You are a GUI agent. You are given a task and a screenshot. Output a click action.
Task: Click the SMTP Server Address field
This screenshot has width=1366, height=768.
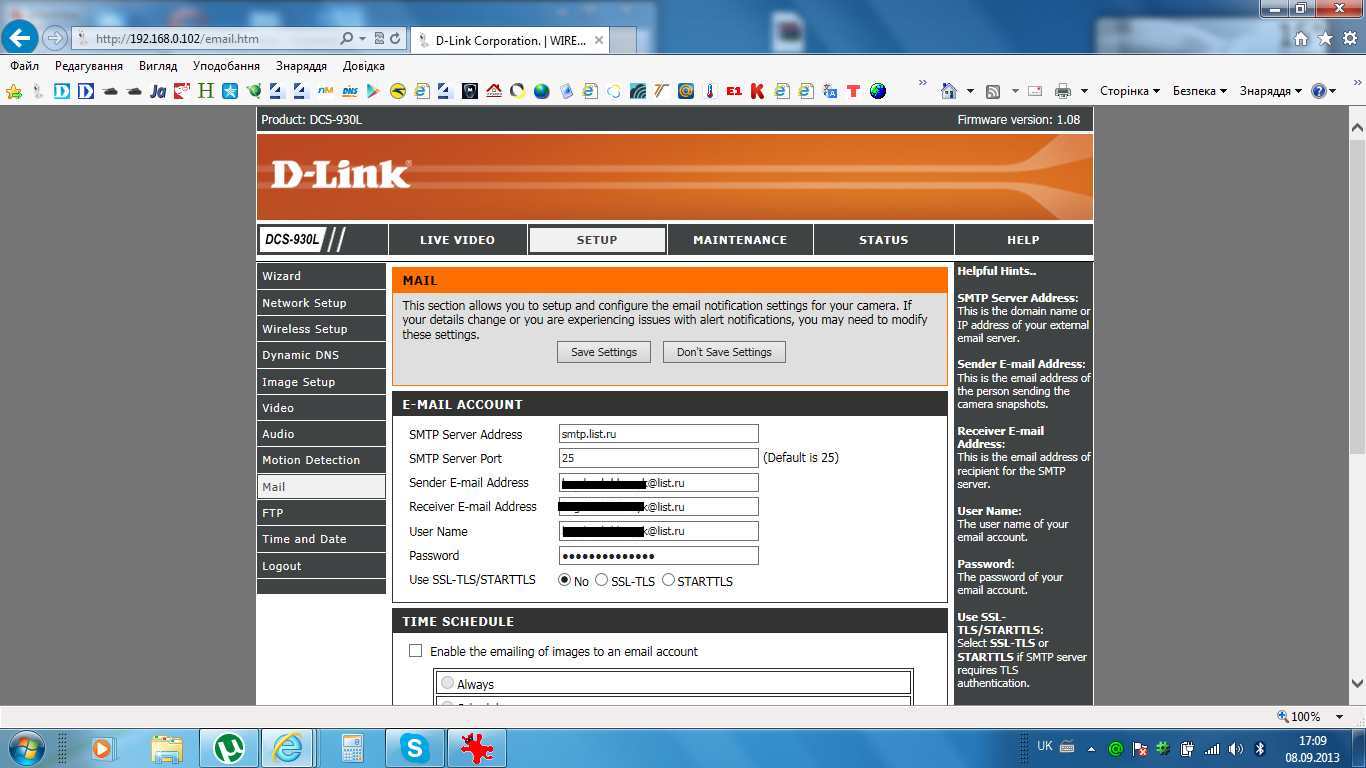(658, 434)
